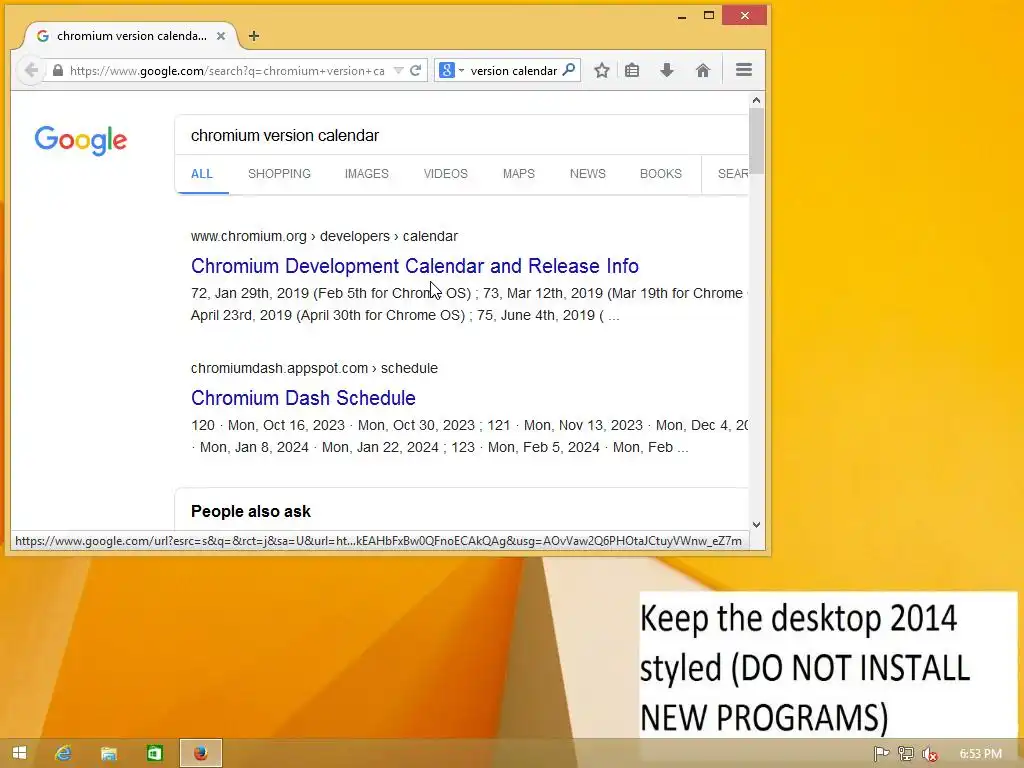This screenshot has height=768, width=1024.
Task: Click the scrollbar down arrow
Action: tap(756, 524)
